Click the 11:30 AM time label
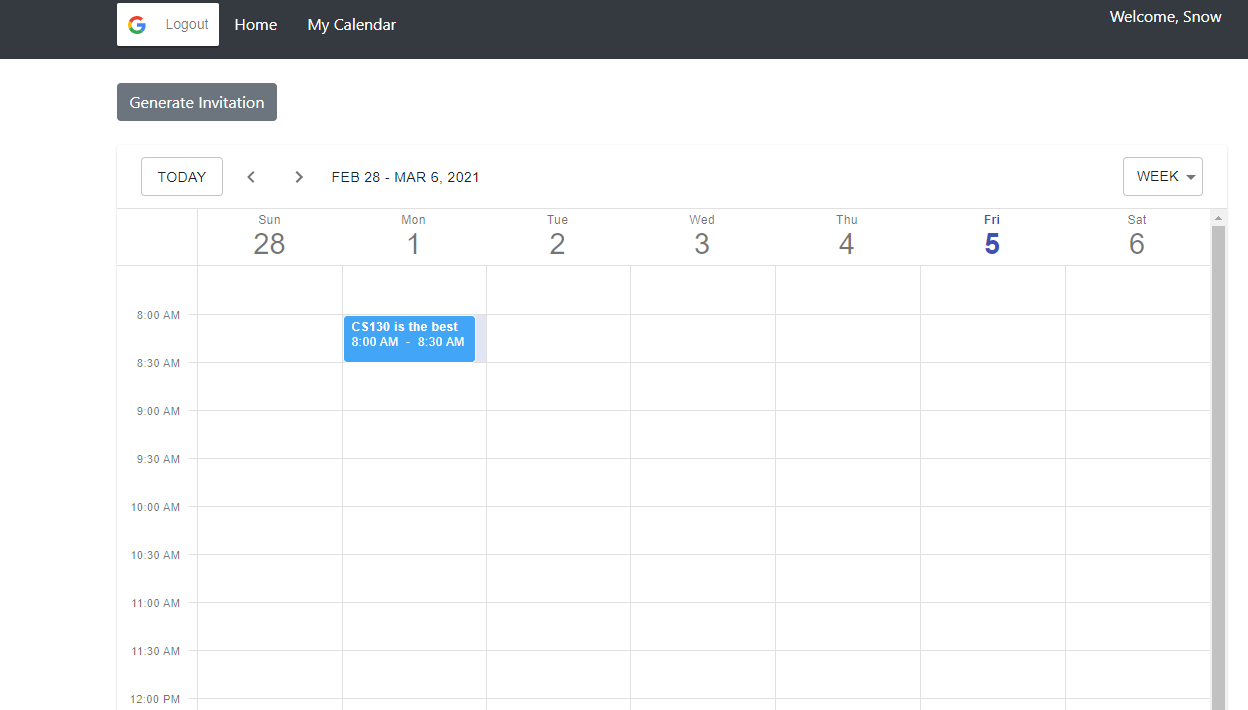Image resolution: width=1248 pixels, height=710 pixels. click(156, 651)
